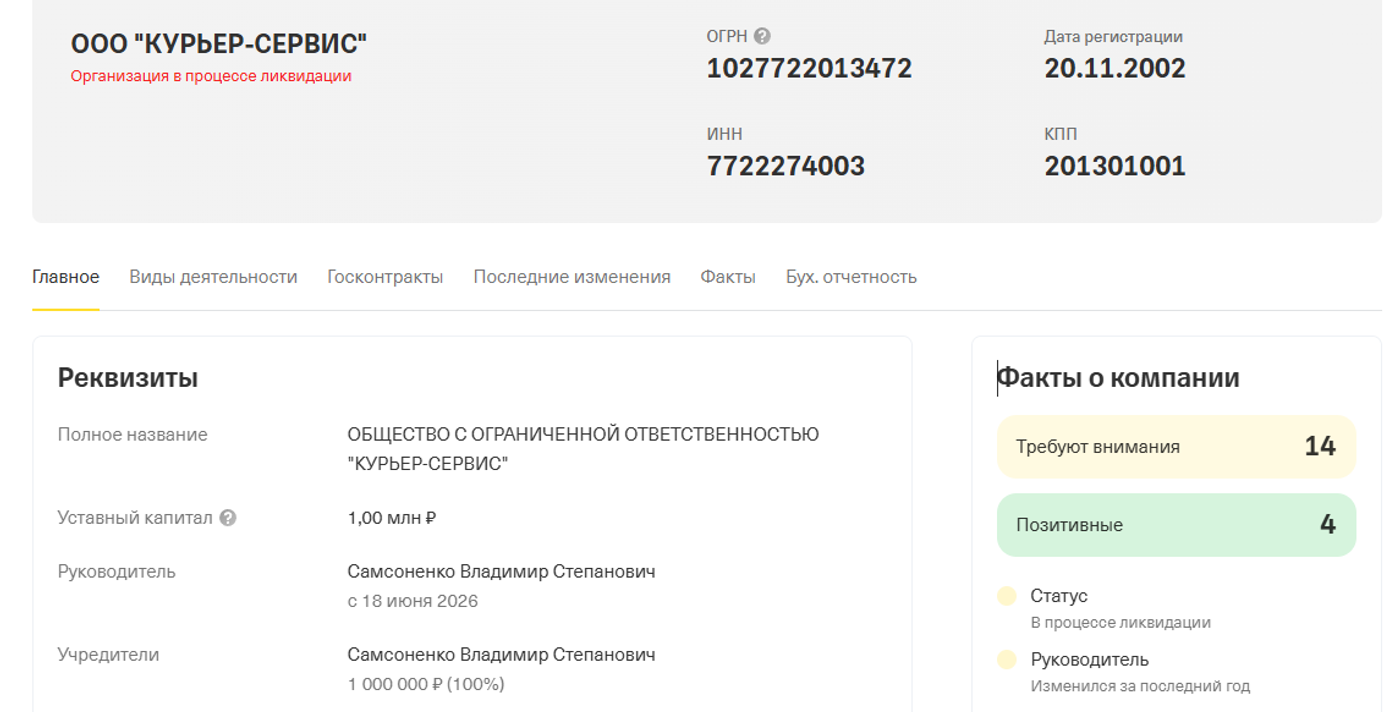Switch to Виды деятельности tab
The image size is (1400, 712).
click(x=213, y=277)
